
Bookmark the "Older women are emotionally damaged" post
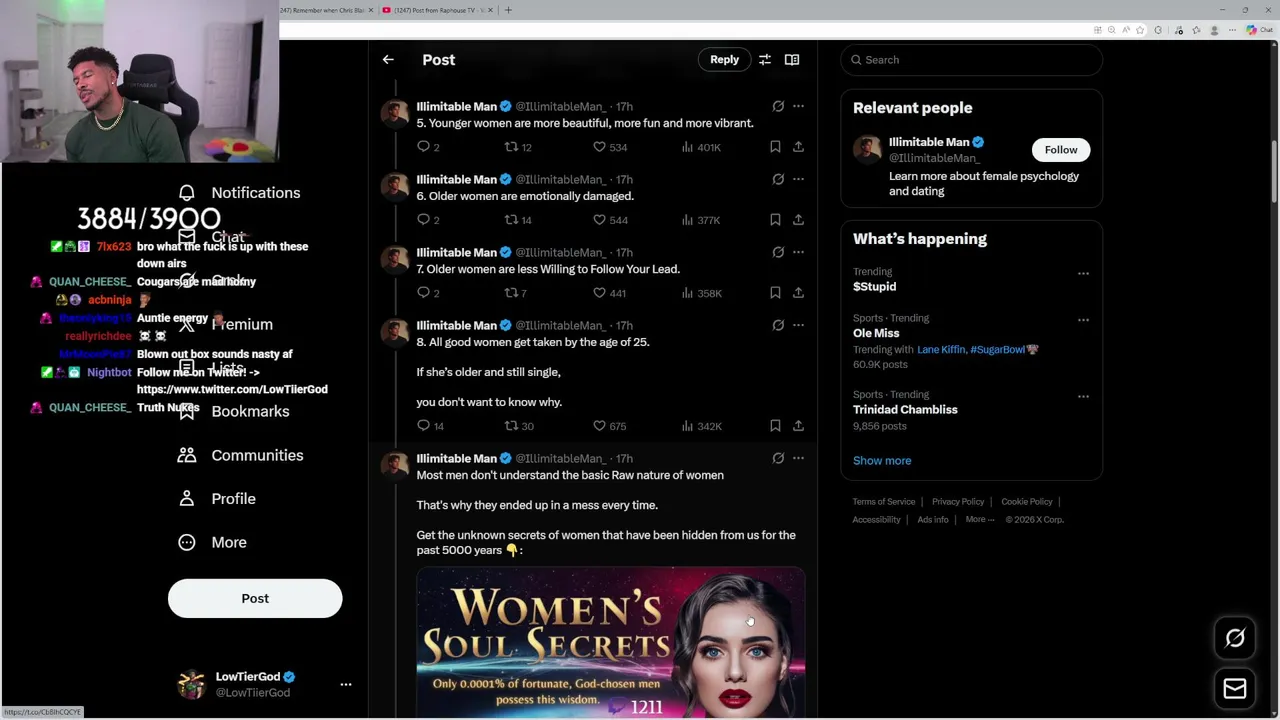coord(775,220)
